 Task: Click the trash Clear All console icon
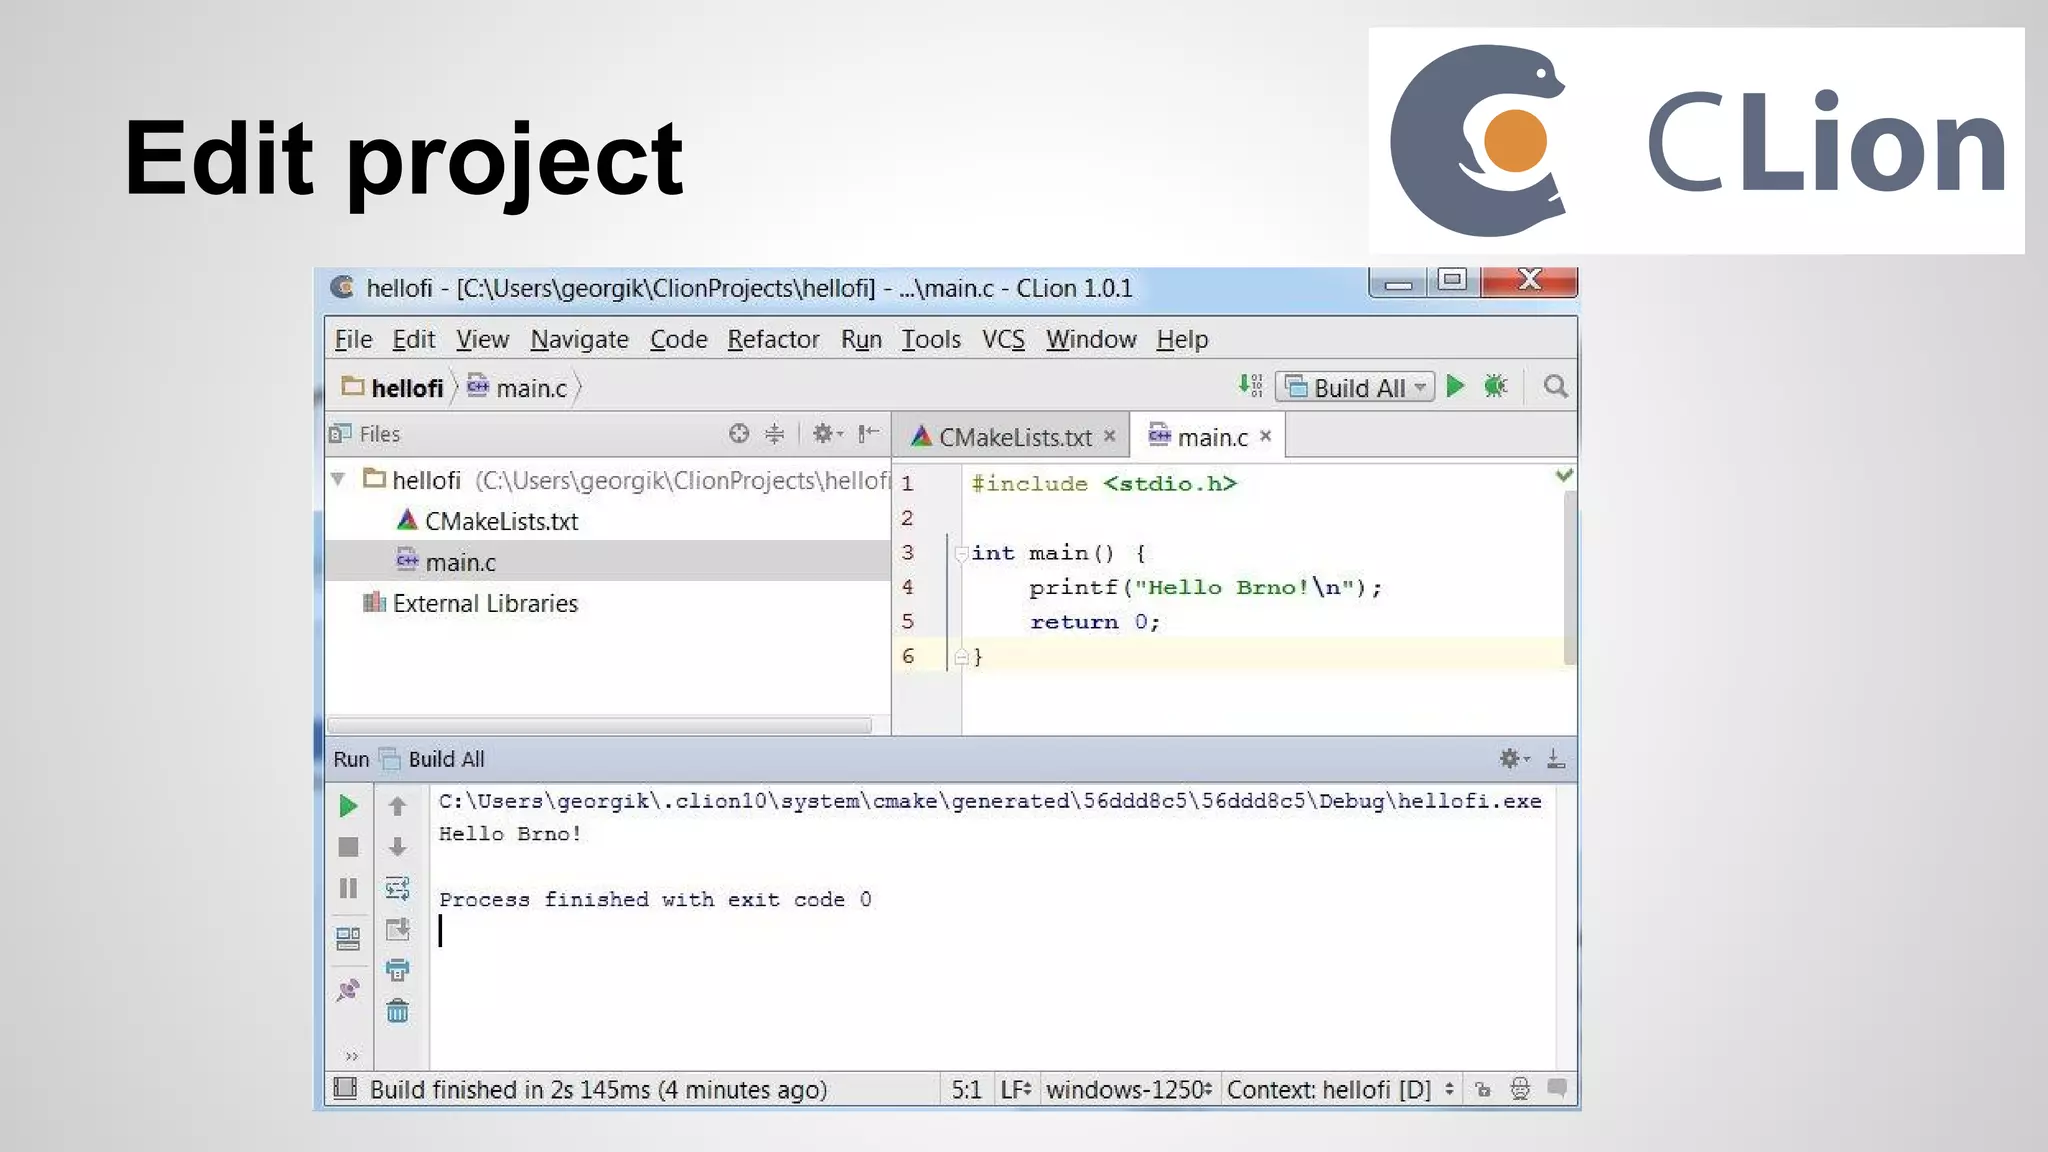click(x=397, y=1011)
